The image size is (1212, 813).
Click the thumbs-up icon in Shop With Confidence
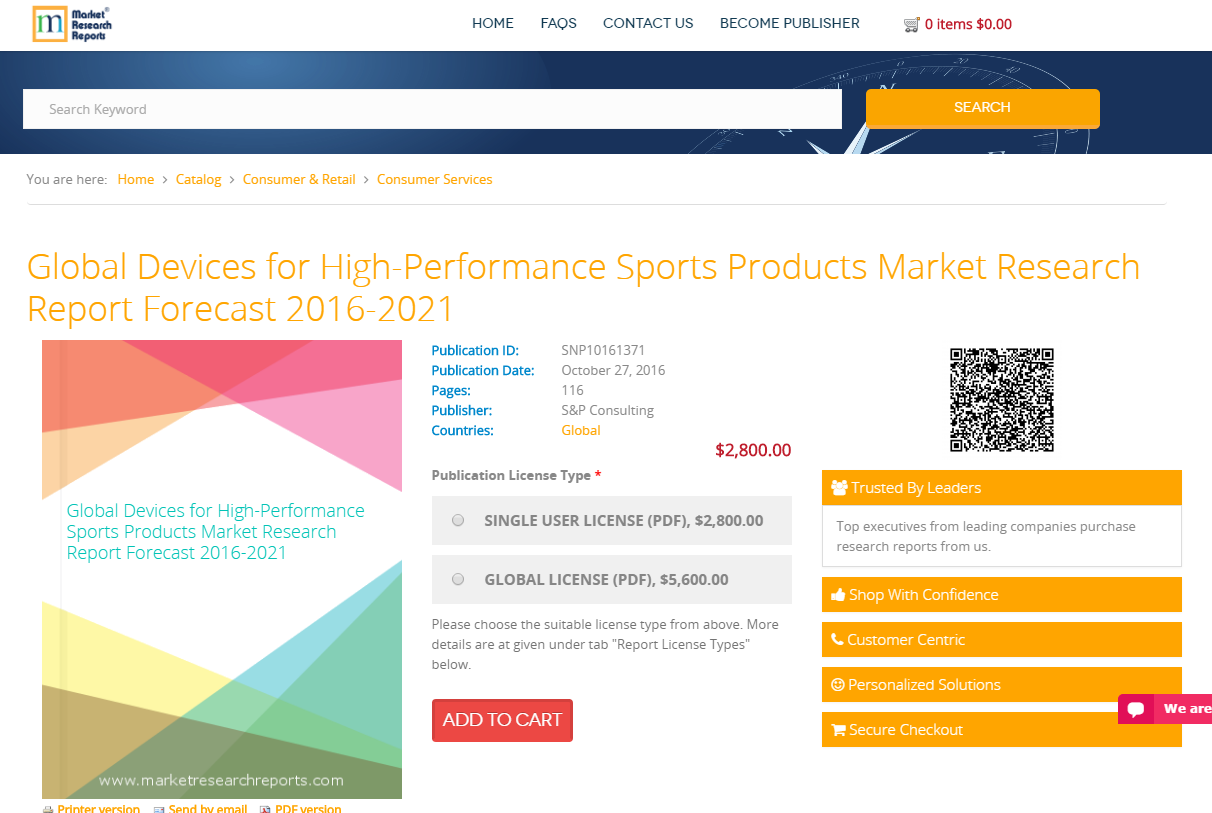pyautogui.click(x=838, y=595)
